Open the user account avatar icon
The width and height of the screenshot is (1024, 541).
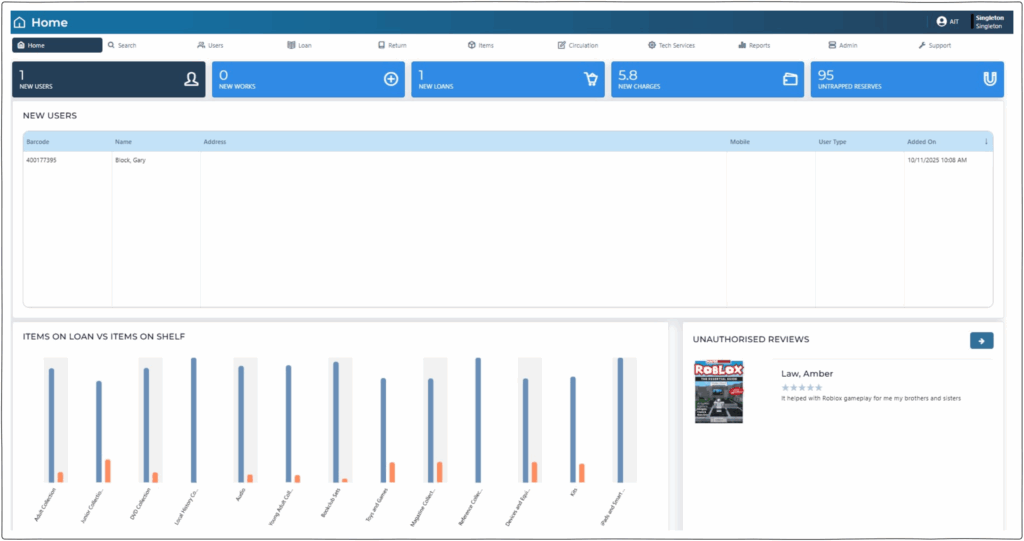(x=941, y=21)
